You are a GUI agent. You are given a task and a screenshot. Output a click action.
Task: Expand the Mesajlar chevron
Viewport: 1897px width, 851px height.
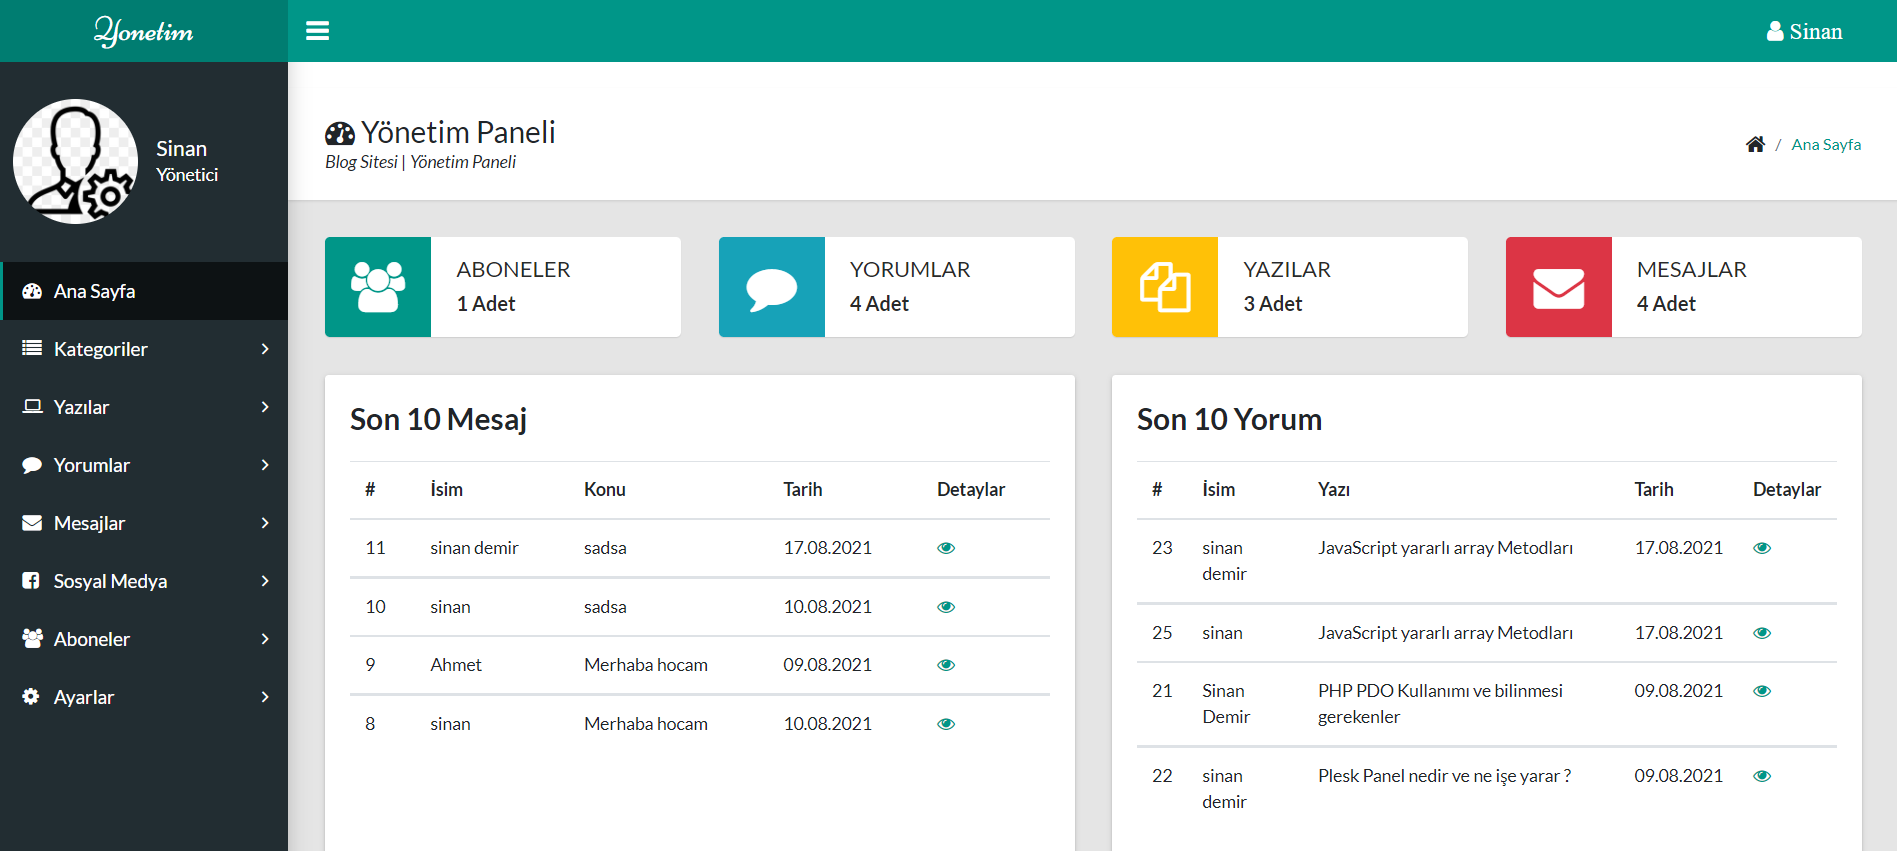coord(265,523)
